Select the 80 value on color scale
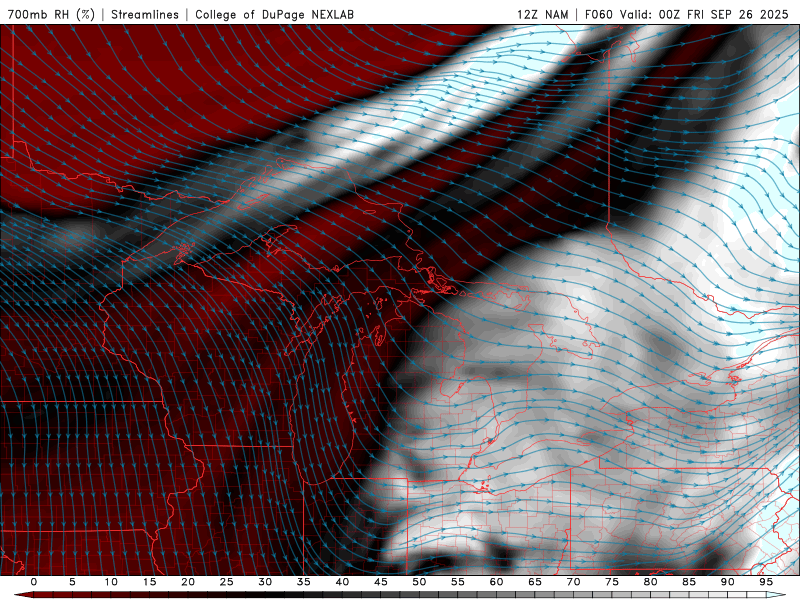Viewport: 800px width, 600px height. 651,582
